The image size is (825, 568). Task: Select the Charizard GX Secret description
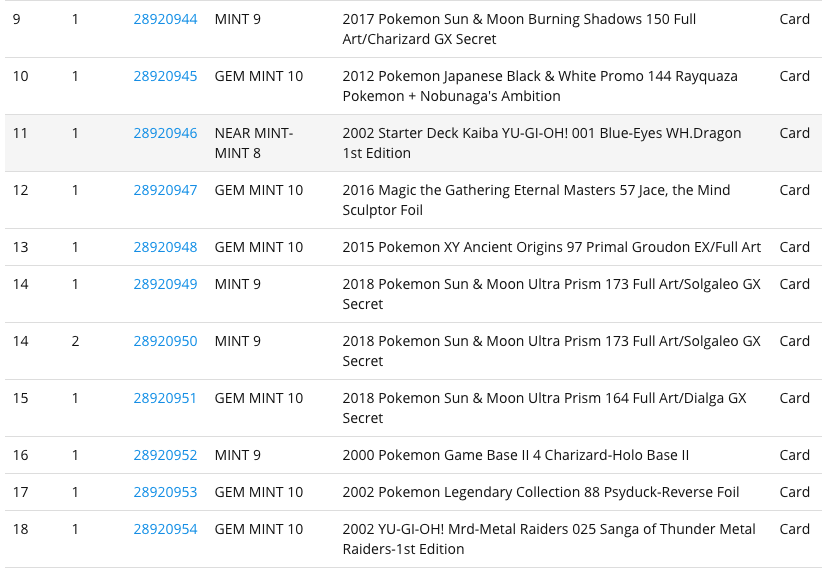(519, 29)
